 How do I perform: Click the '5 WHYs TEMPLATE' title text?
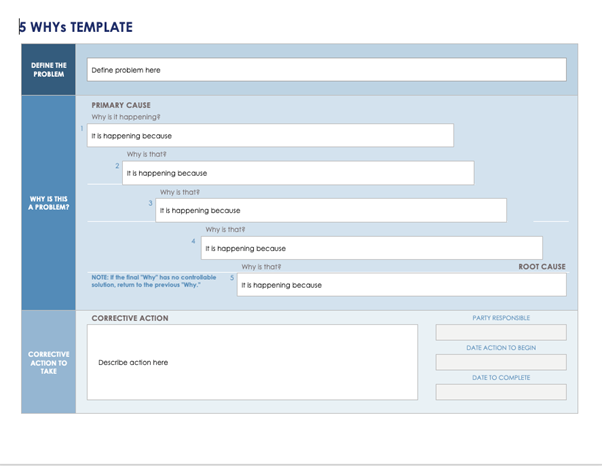pyautogui.click(x=76, y=27)
